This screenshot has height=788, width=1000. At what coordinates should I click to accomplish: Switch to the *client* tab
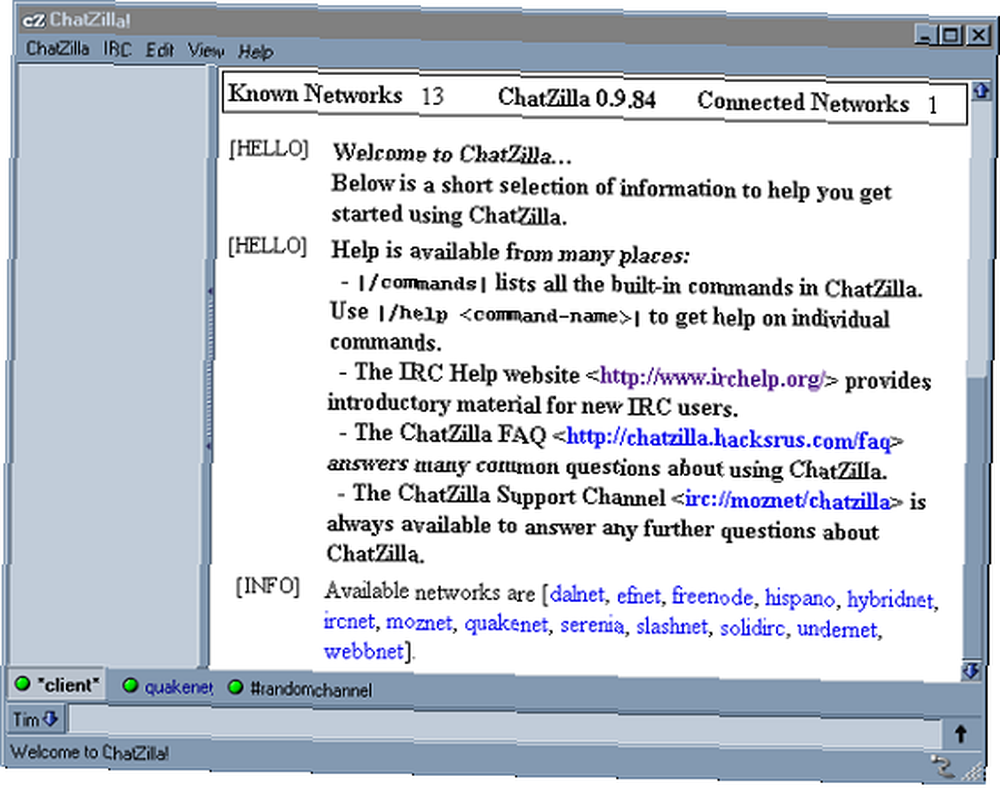point(57,684)
